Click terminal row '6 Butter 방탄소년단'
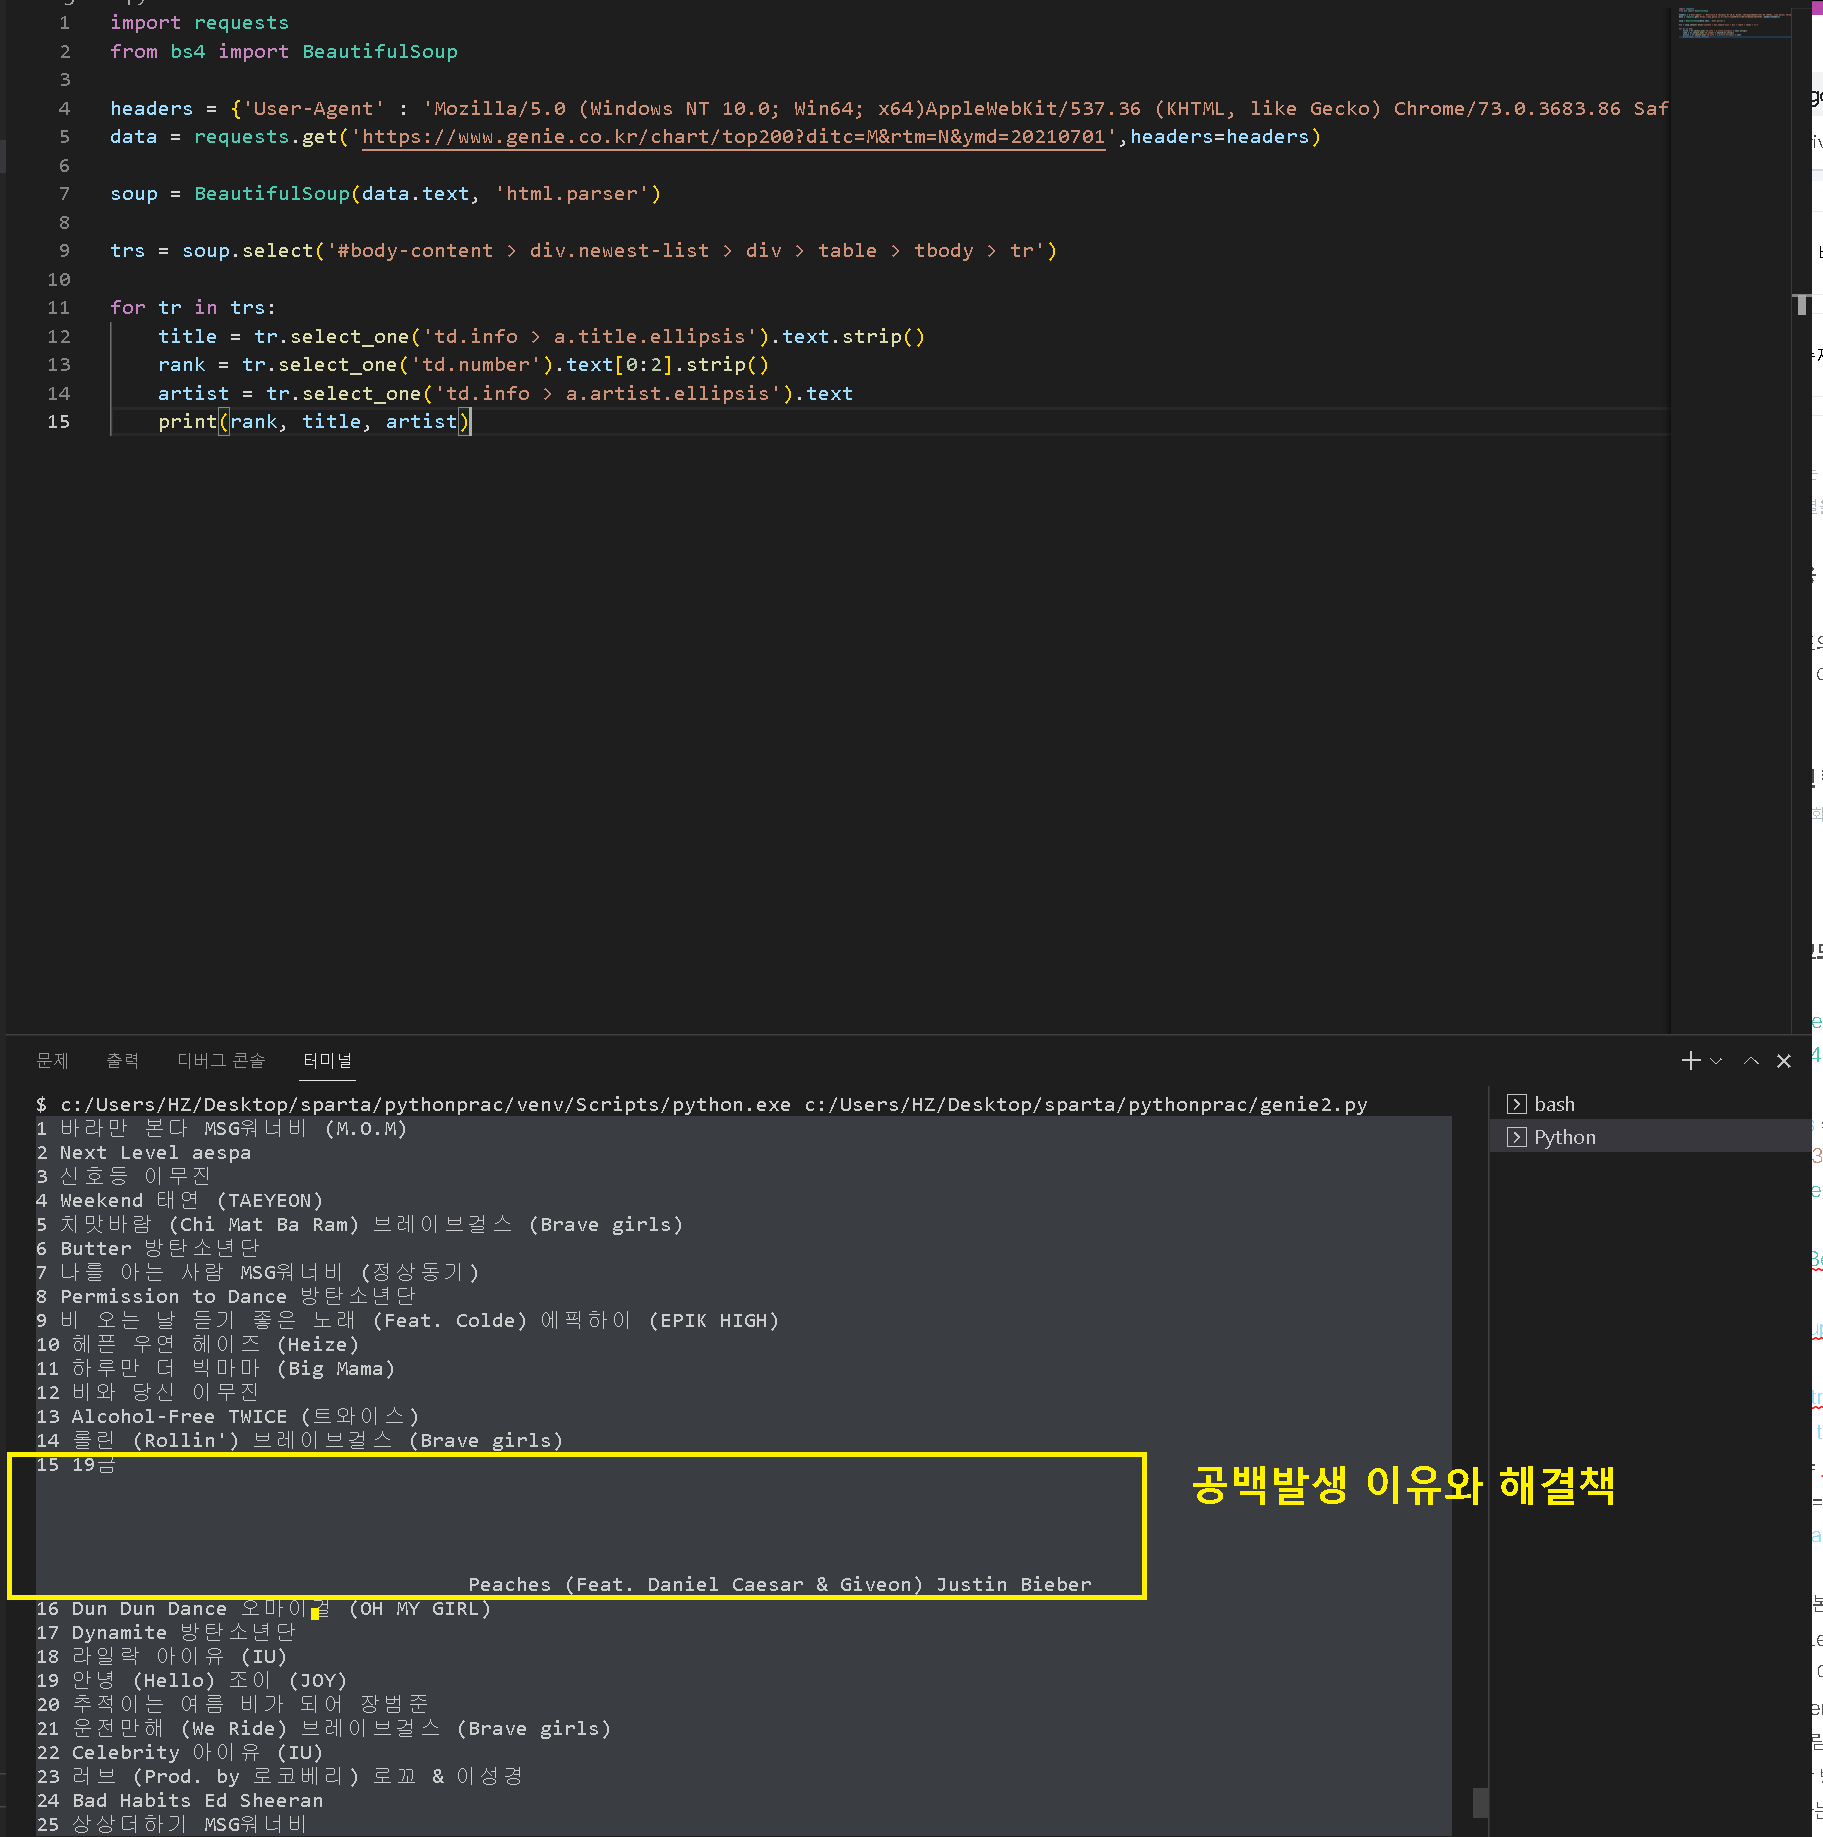 point(148,1249)
